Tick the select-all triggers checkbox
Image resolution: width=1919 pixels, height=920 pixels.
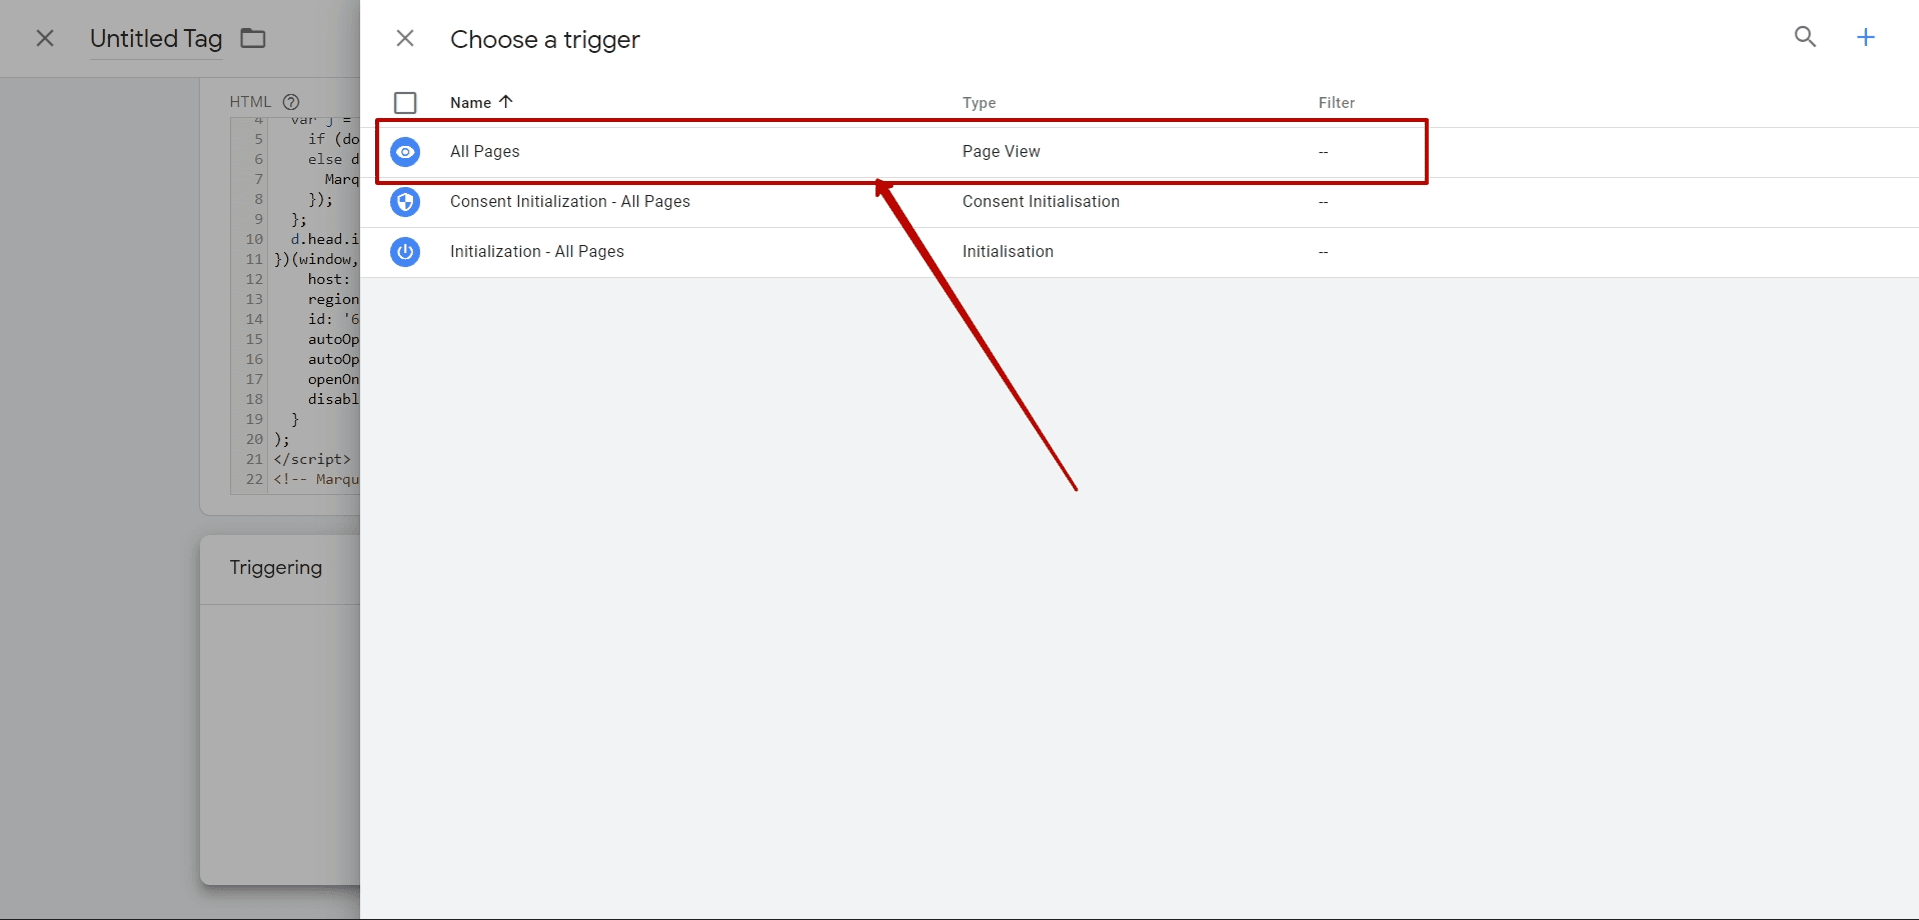pos(405,103)
